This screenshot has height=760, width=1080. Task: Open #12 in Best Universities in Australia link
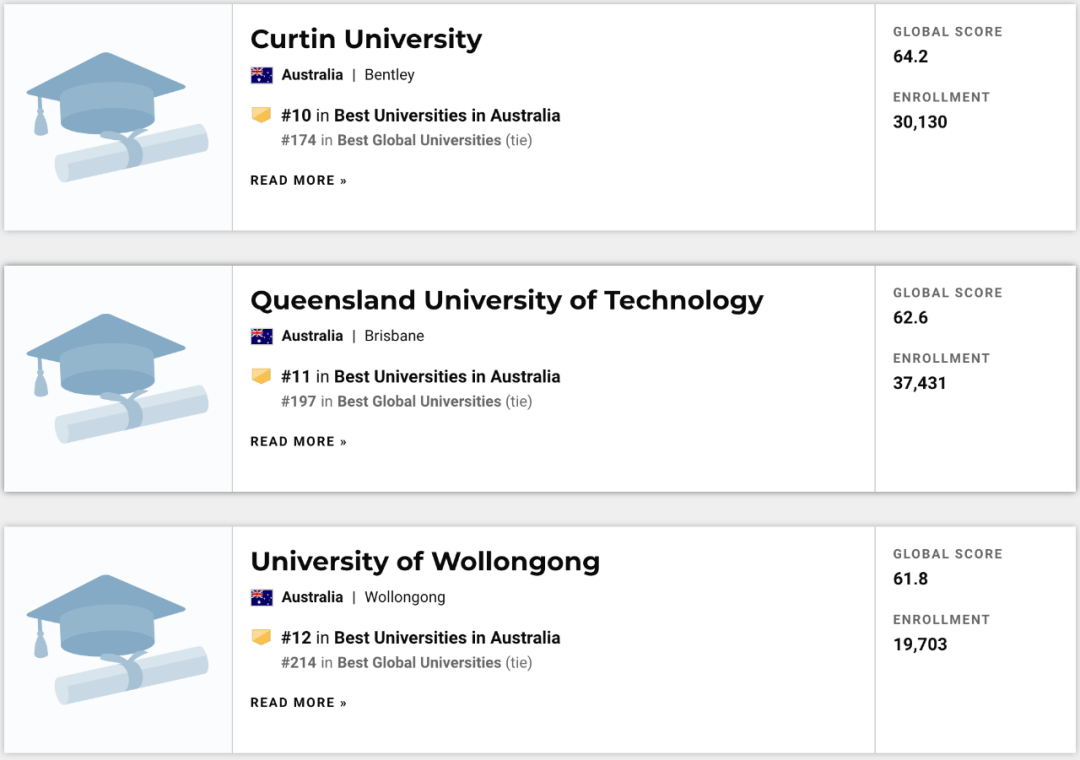(421, 637)
